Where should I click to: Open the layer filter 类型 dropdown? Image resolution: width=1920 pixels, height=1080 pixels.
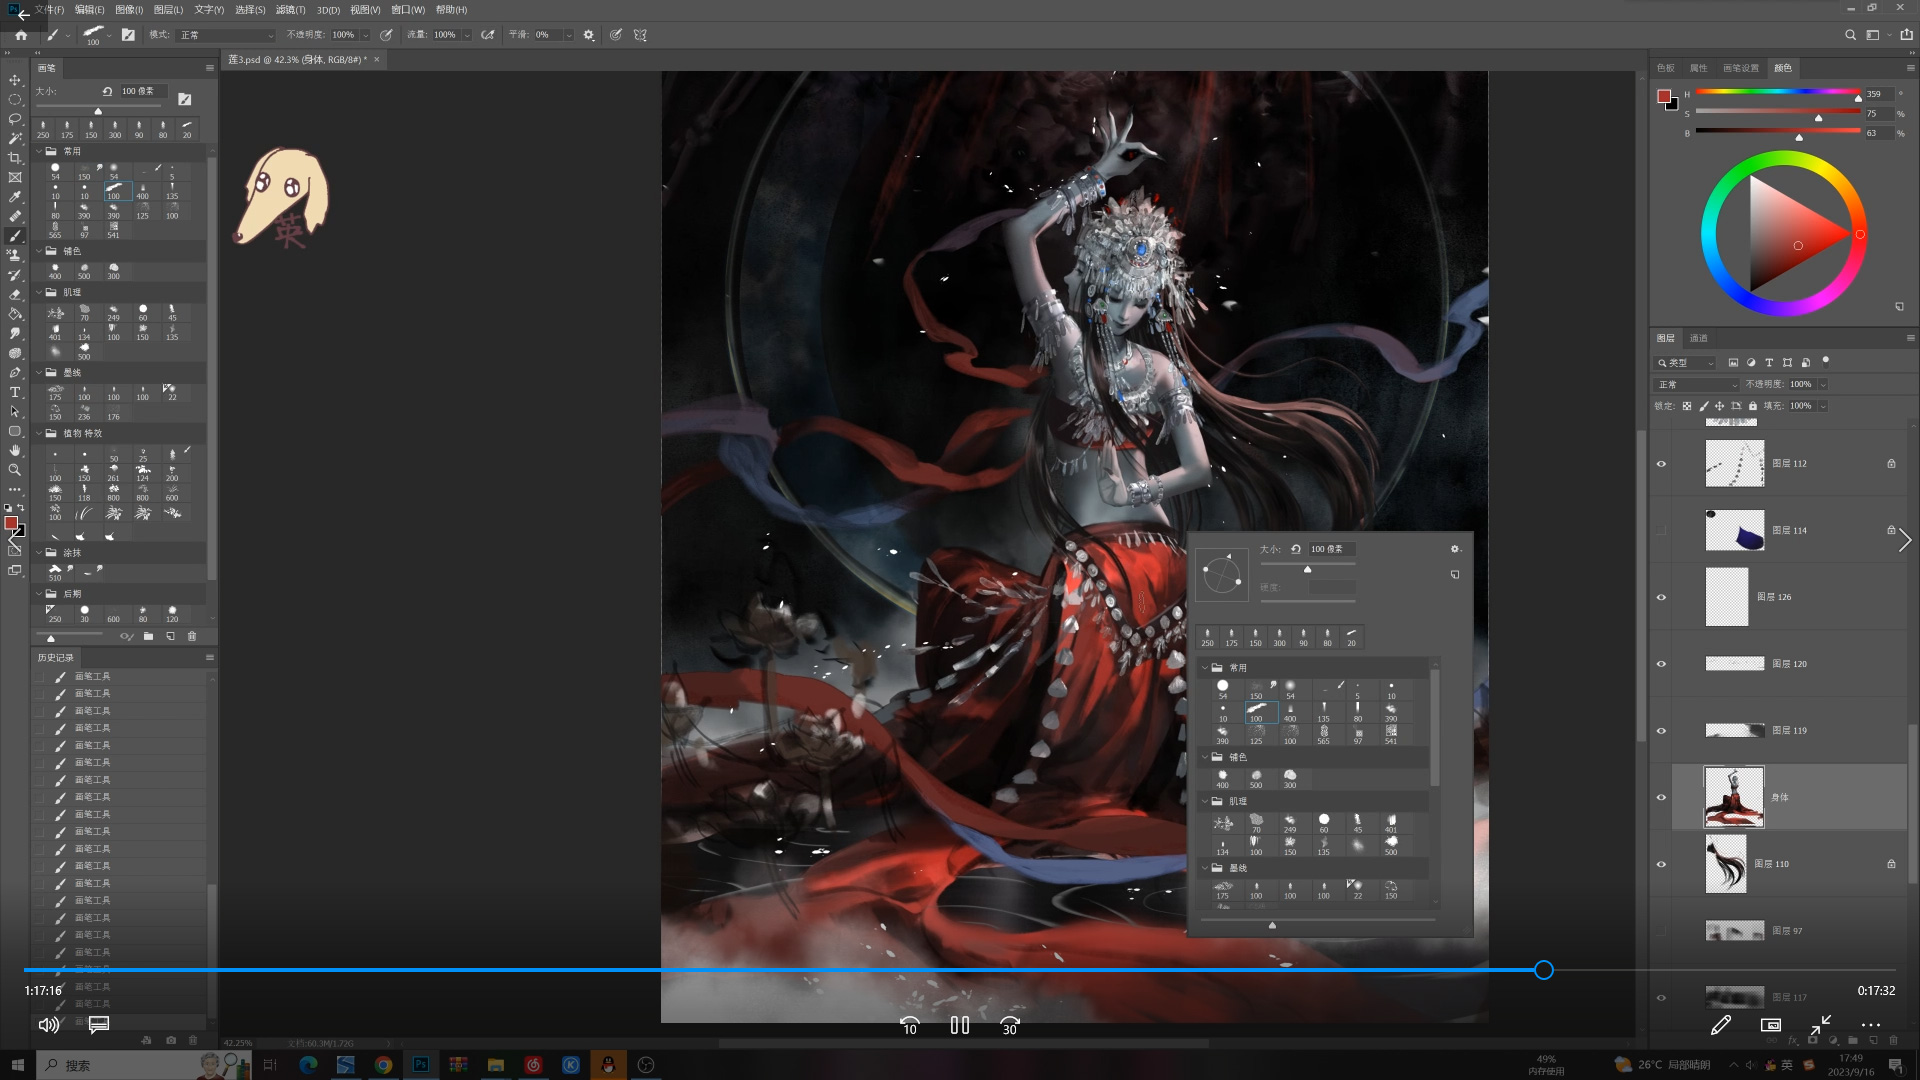[1685, 363]
